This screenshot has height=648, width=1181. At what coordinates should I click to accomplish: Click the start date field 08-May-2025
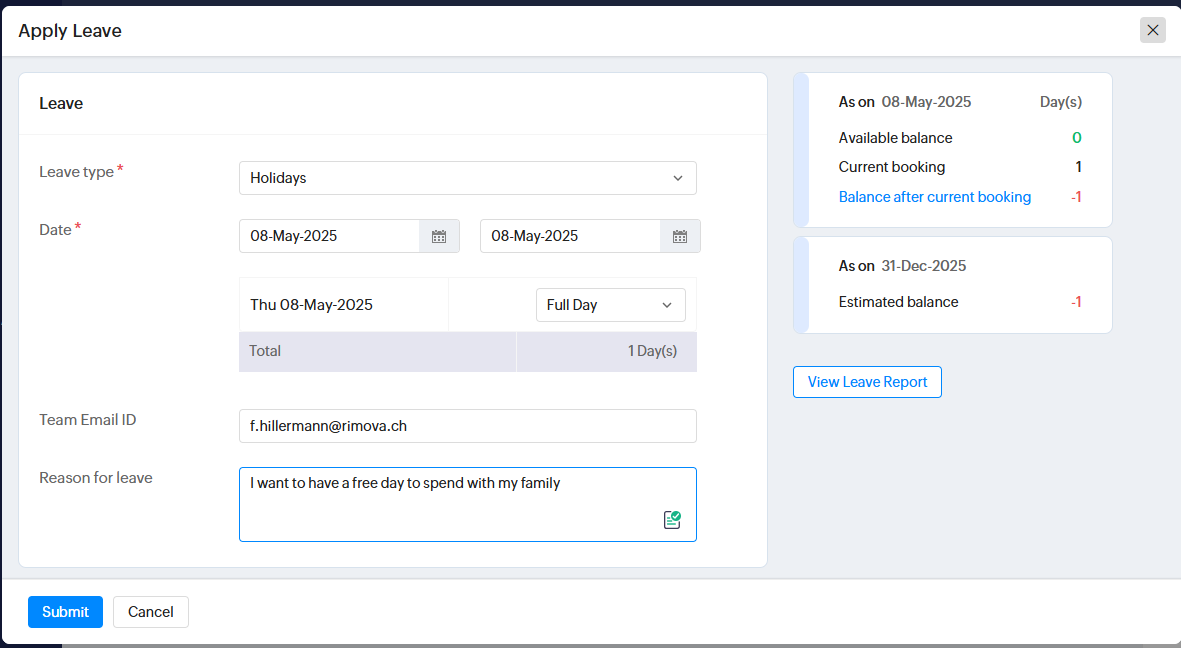click(x=329, y=236)
